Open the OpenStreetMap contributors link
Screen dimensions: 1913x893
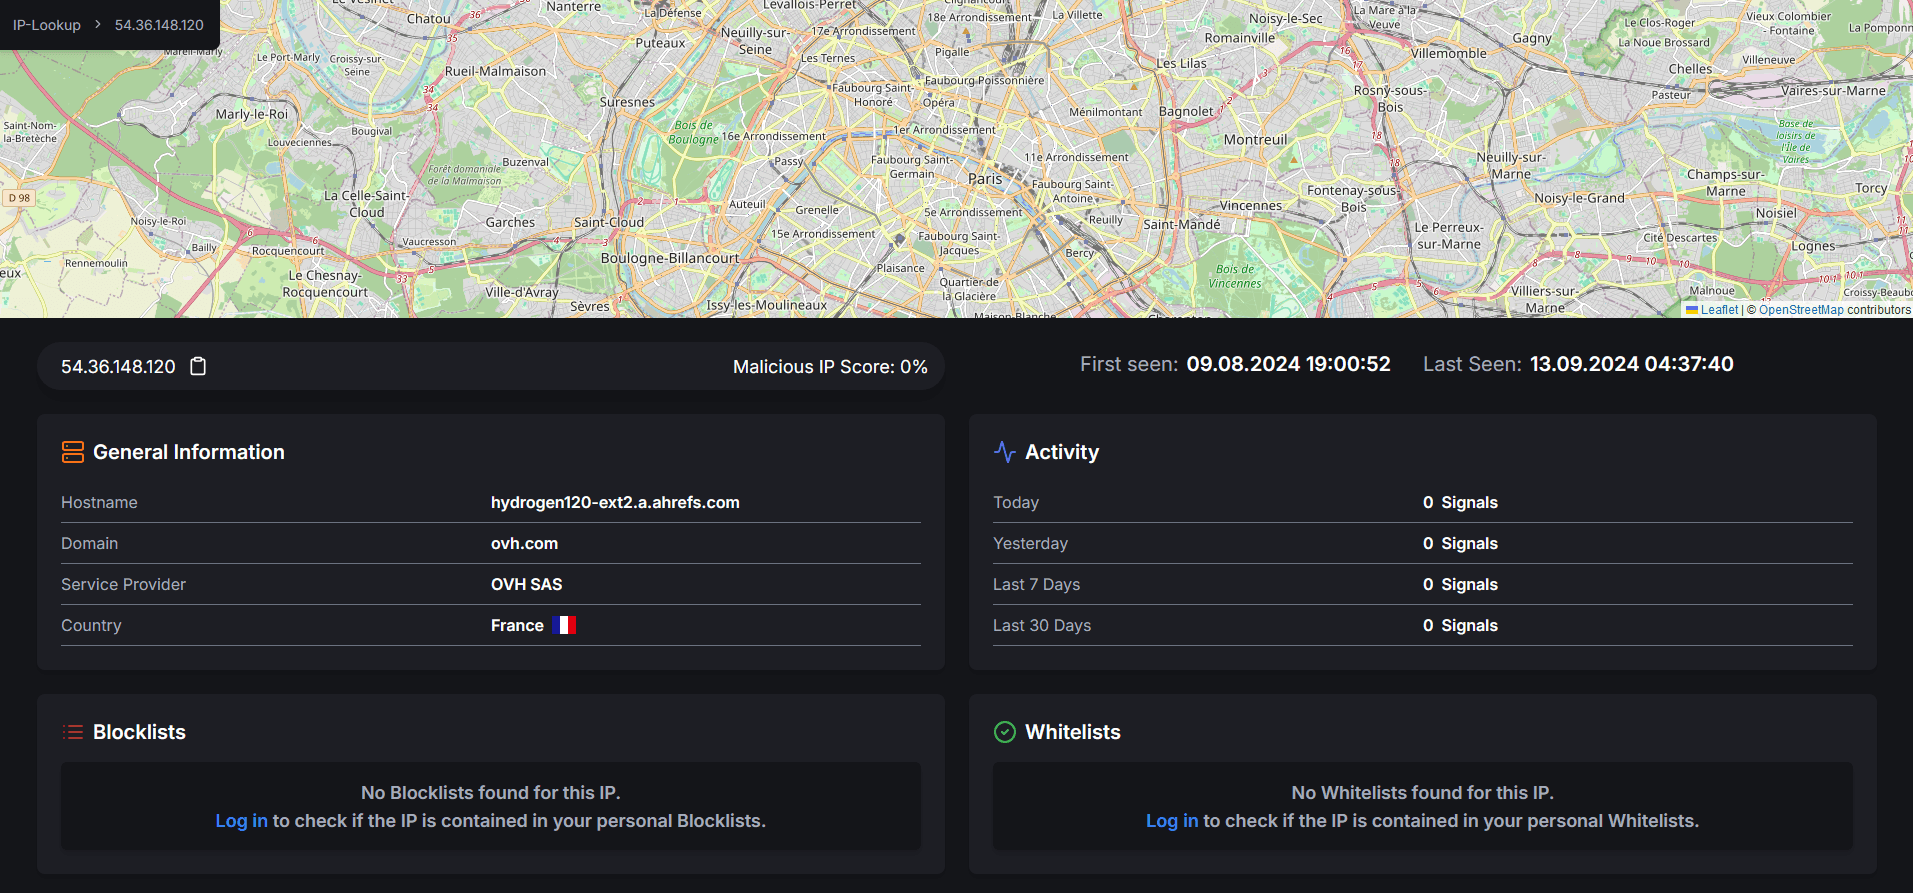pos(1801,310)
